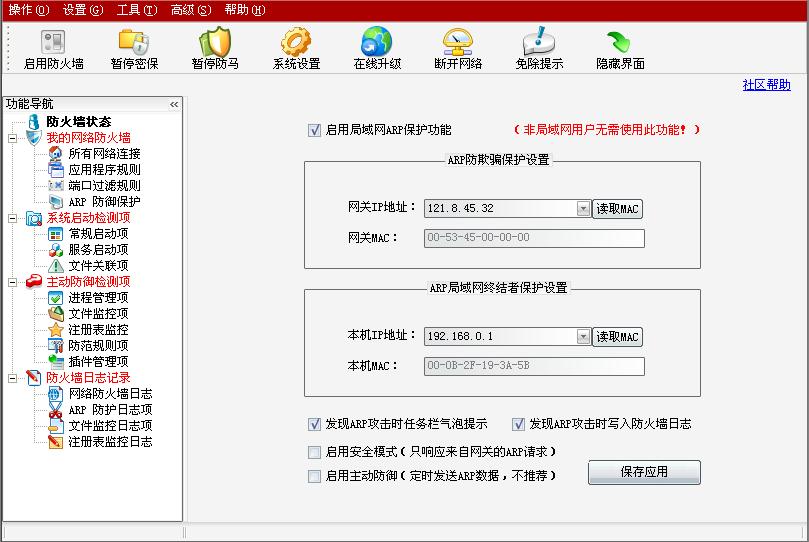The image size is (809, 542).
Task: Enable 启用安全模式 checkbox
Action: [x=315, y=452]
